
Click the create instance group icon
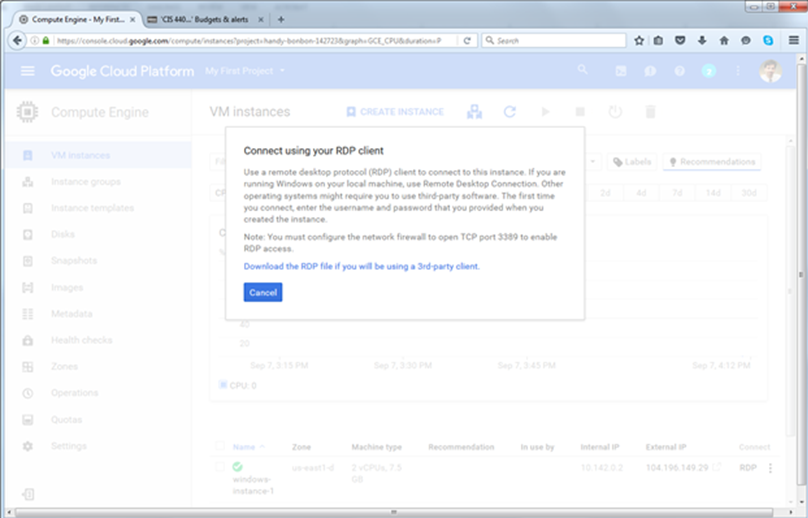[475, 112]
